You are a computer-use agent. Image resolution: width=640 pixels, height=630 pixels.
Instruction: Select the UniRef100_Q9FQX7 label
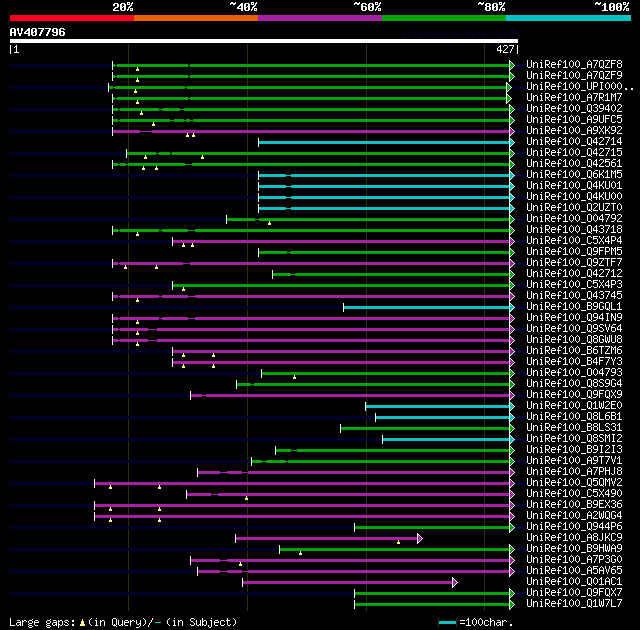(574, 593)
